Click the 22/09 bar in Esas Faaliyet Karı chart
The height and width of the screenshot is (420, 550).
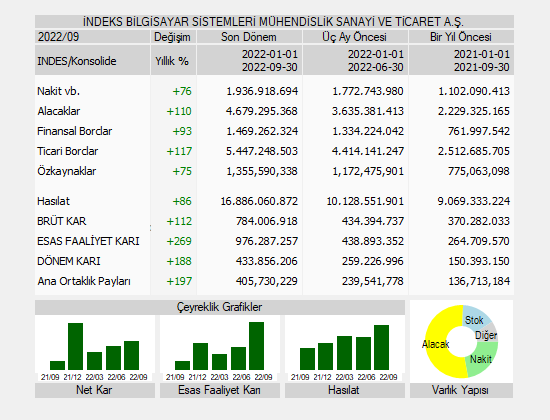(x=256, y=346)
